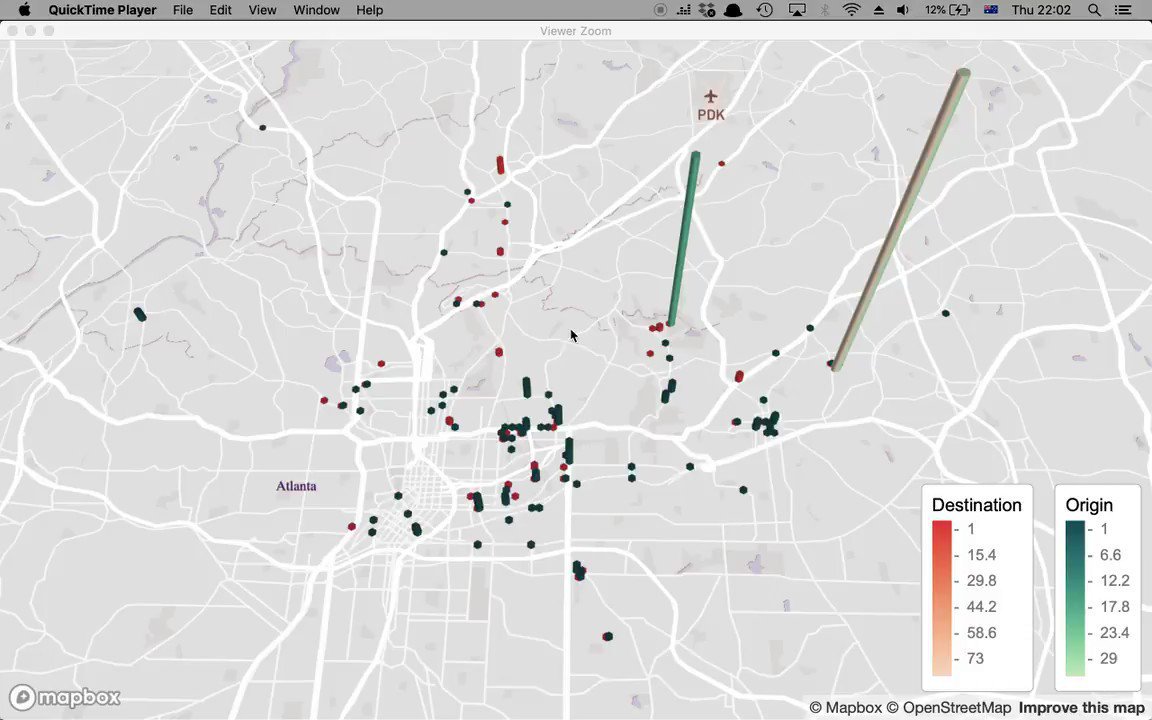The width and height of the screenshot is (1152, 720).
Task: Open the File menu
Action: coord(182,10)
